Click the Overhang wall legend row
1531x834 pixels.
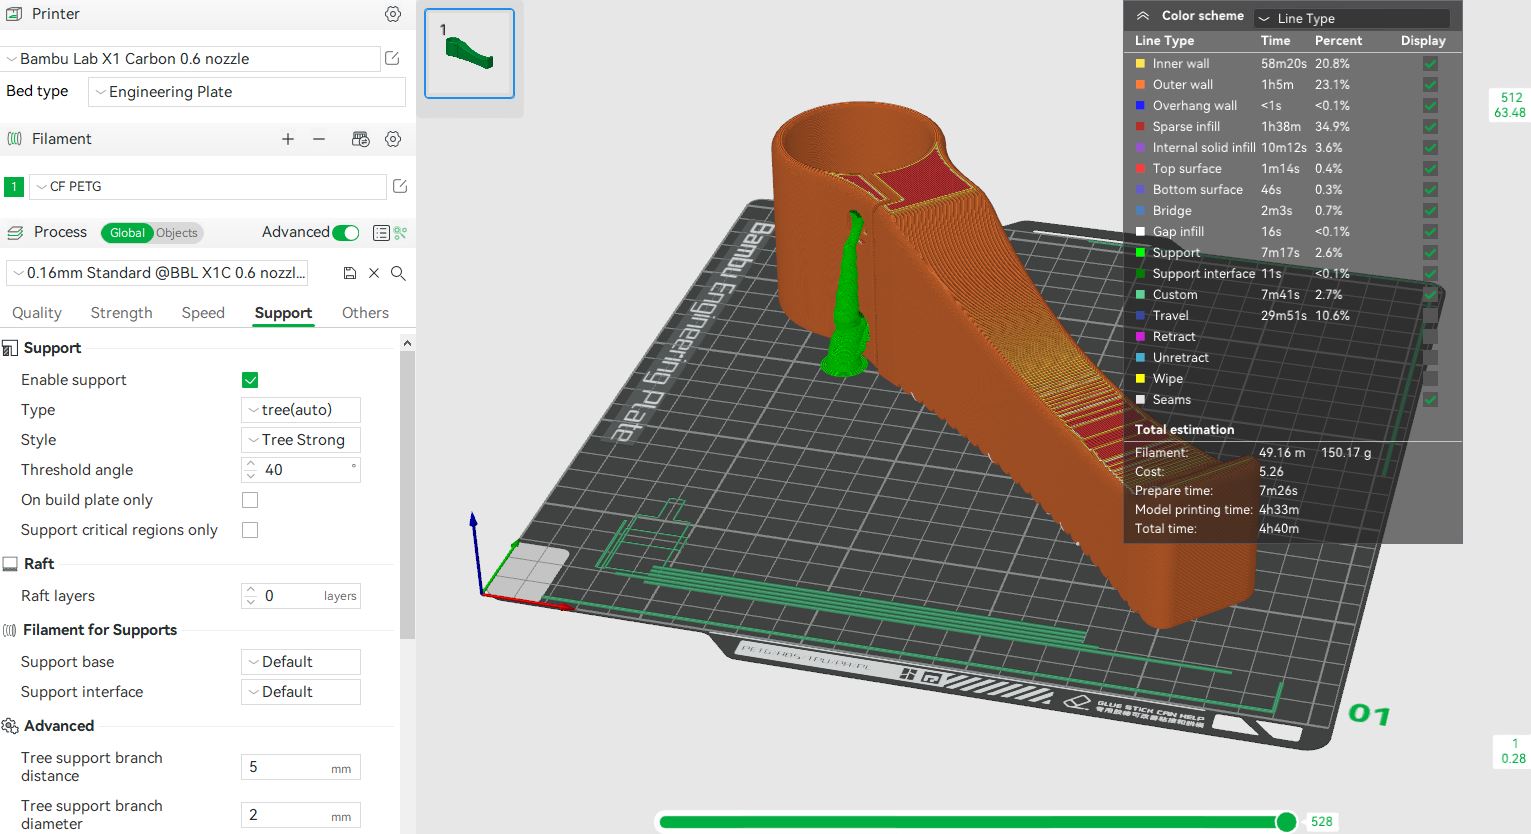(1292, 105)
